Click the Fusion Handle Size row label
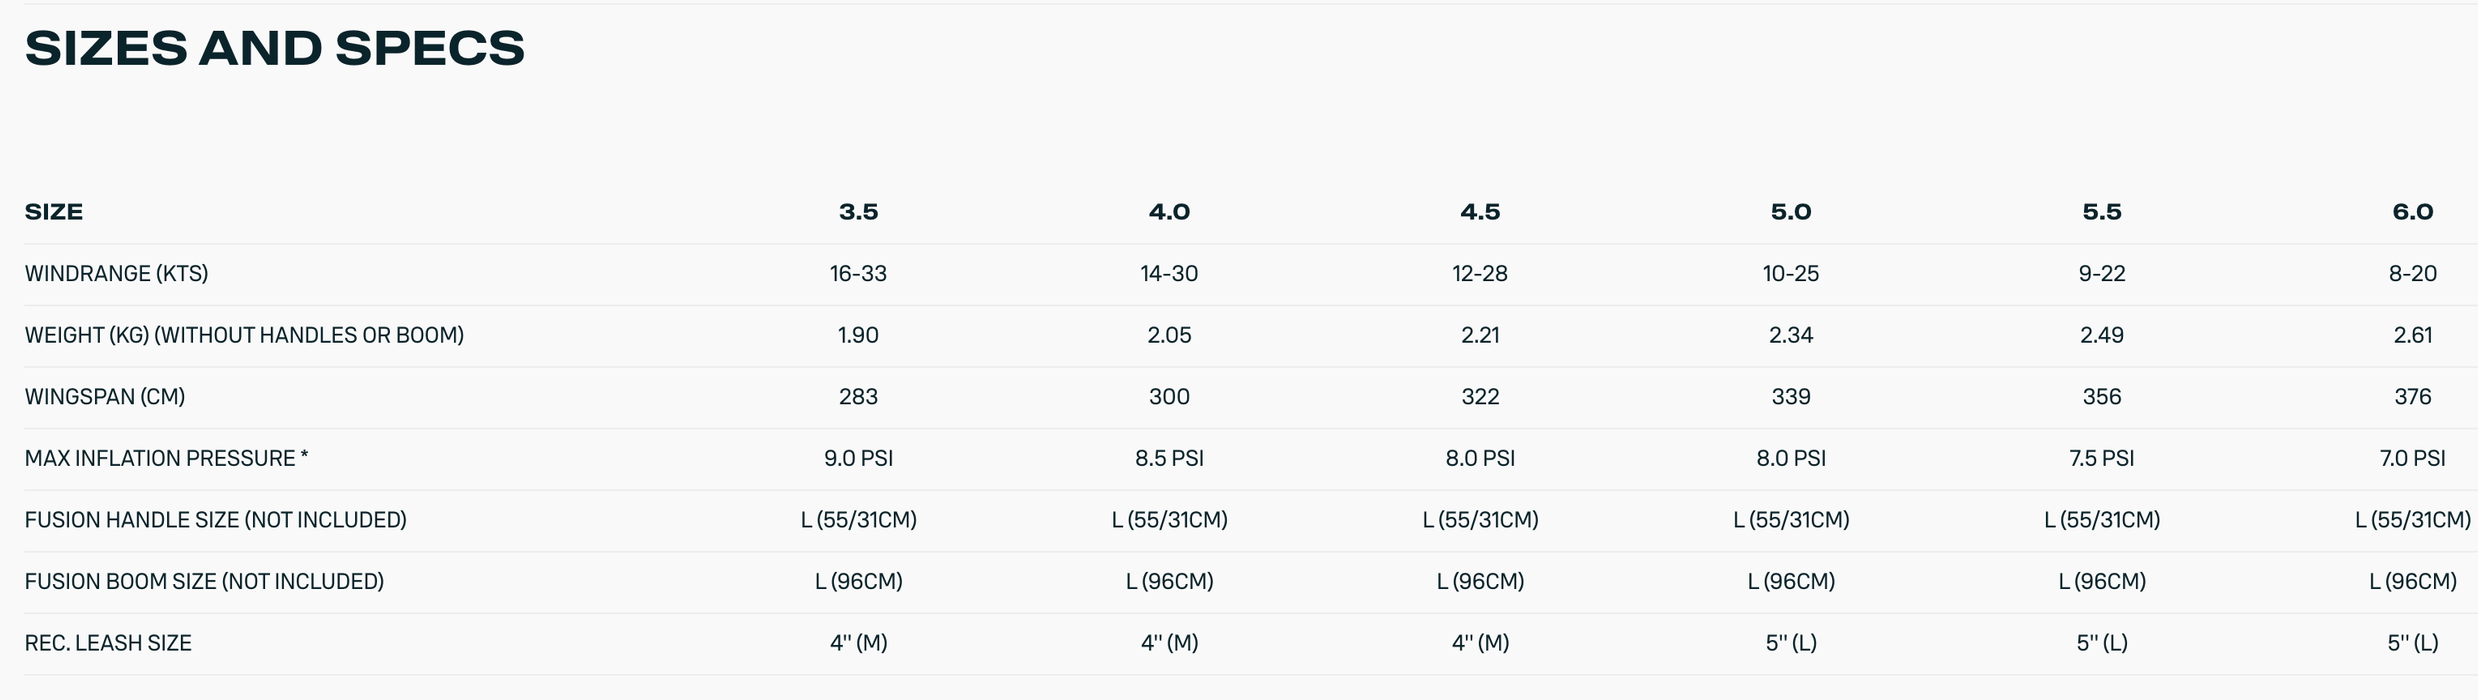Image resolution: width=2478 pixels, height=700 pixels. click(x=215, y=520)
